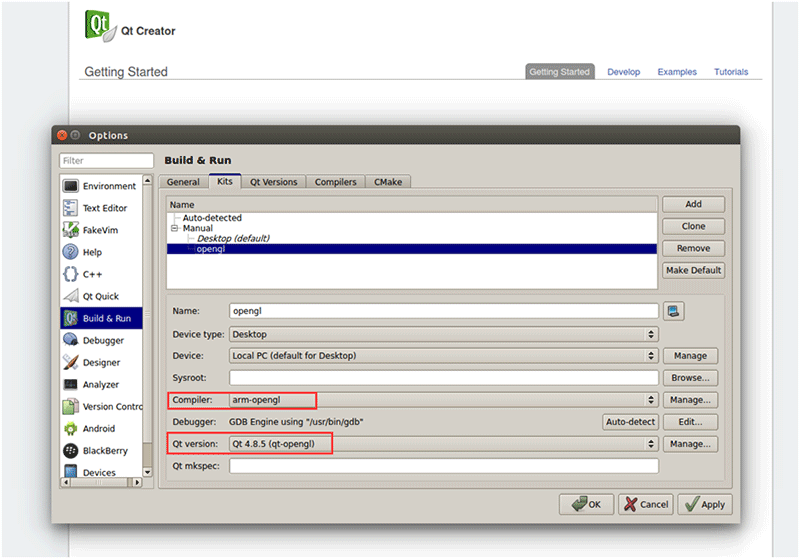This screenshot has width=800, height=559.
Task: Select Build & Run category icon
Action: (x=70, y=318)
